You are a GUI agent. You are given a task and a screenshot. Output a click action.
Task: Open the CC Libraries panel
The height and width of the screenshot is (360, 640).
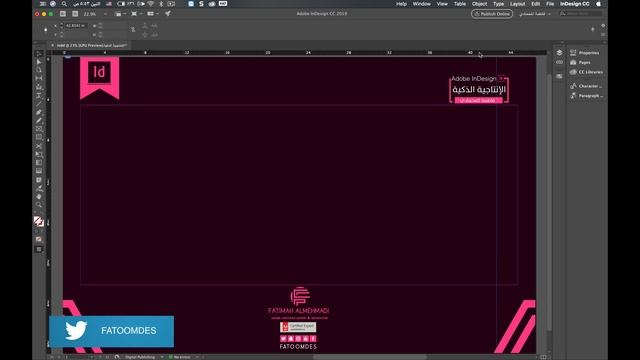[x=586, y=72]
